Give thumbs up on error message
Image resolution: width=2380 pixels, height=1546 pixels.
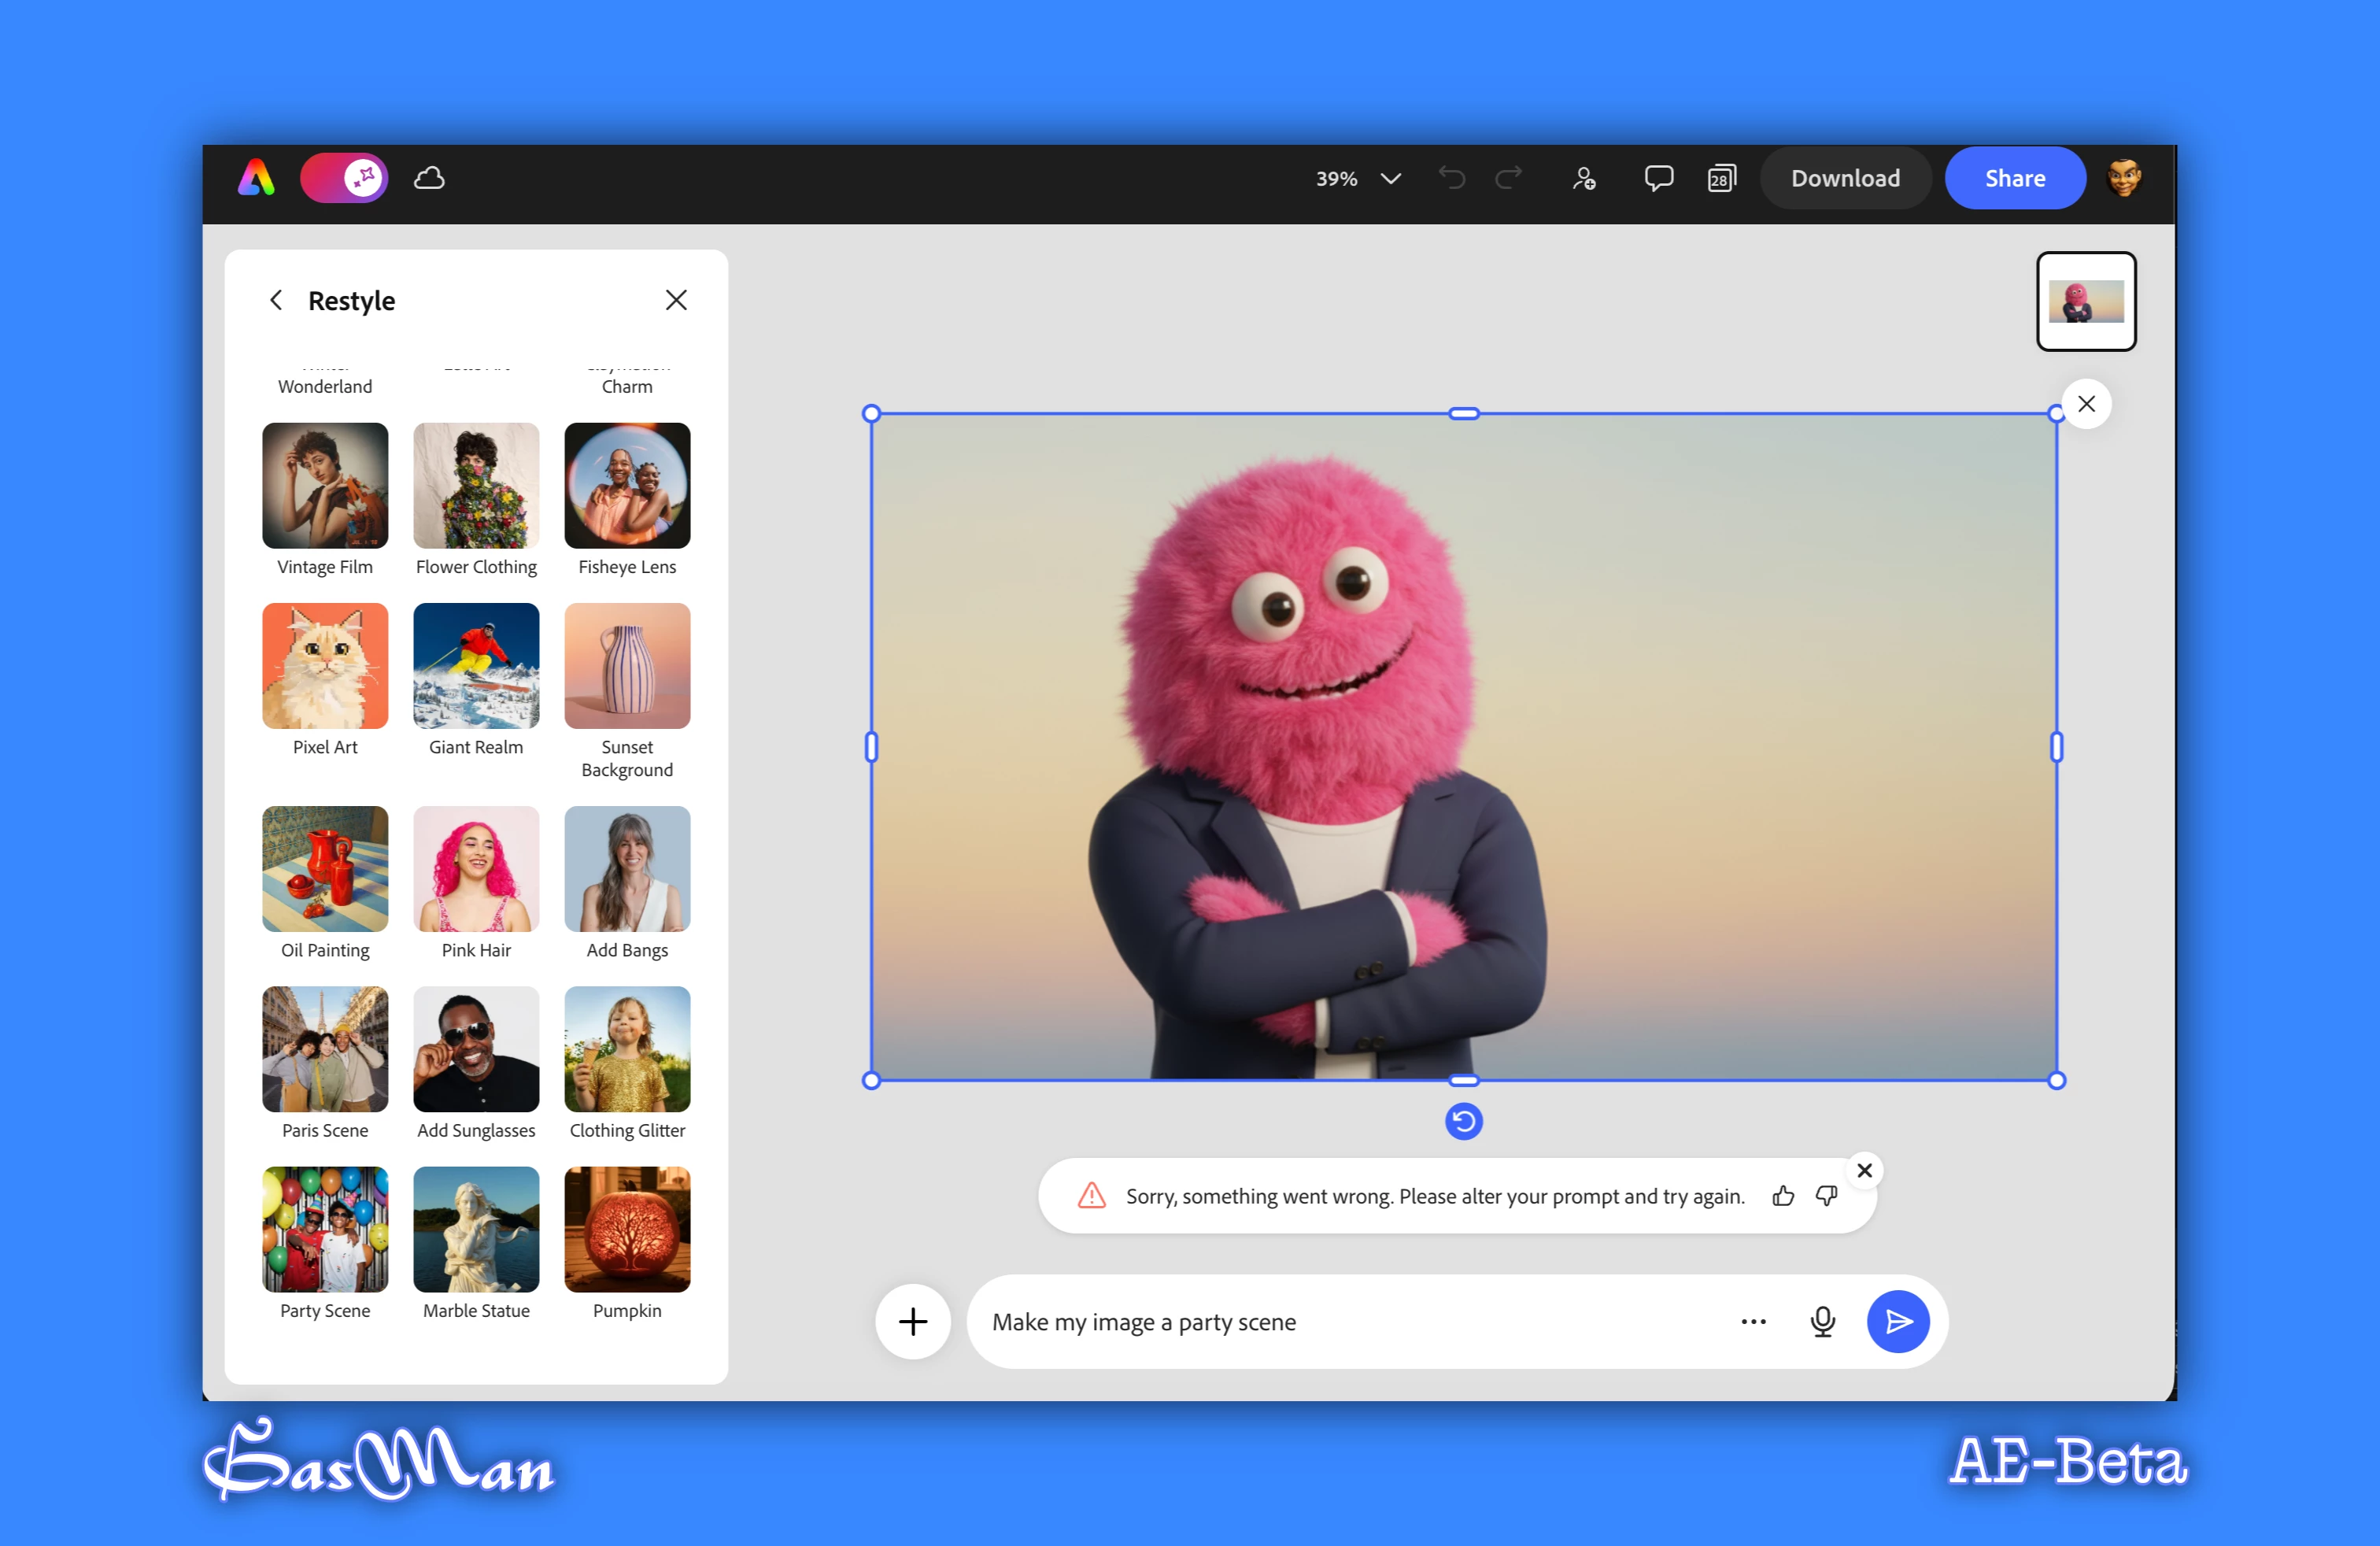pyautogui.click(x=1783, y=1196)
